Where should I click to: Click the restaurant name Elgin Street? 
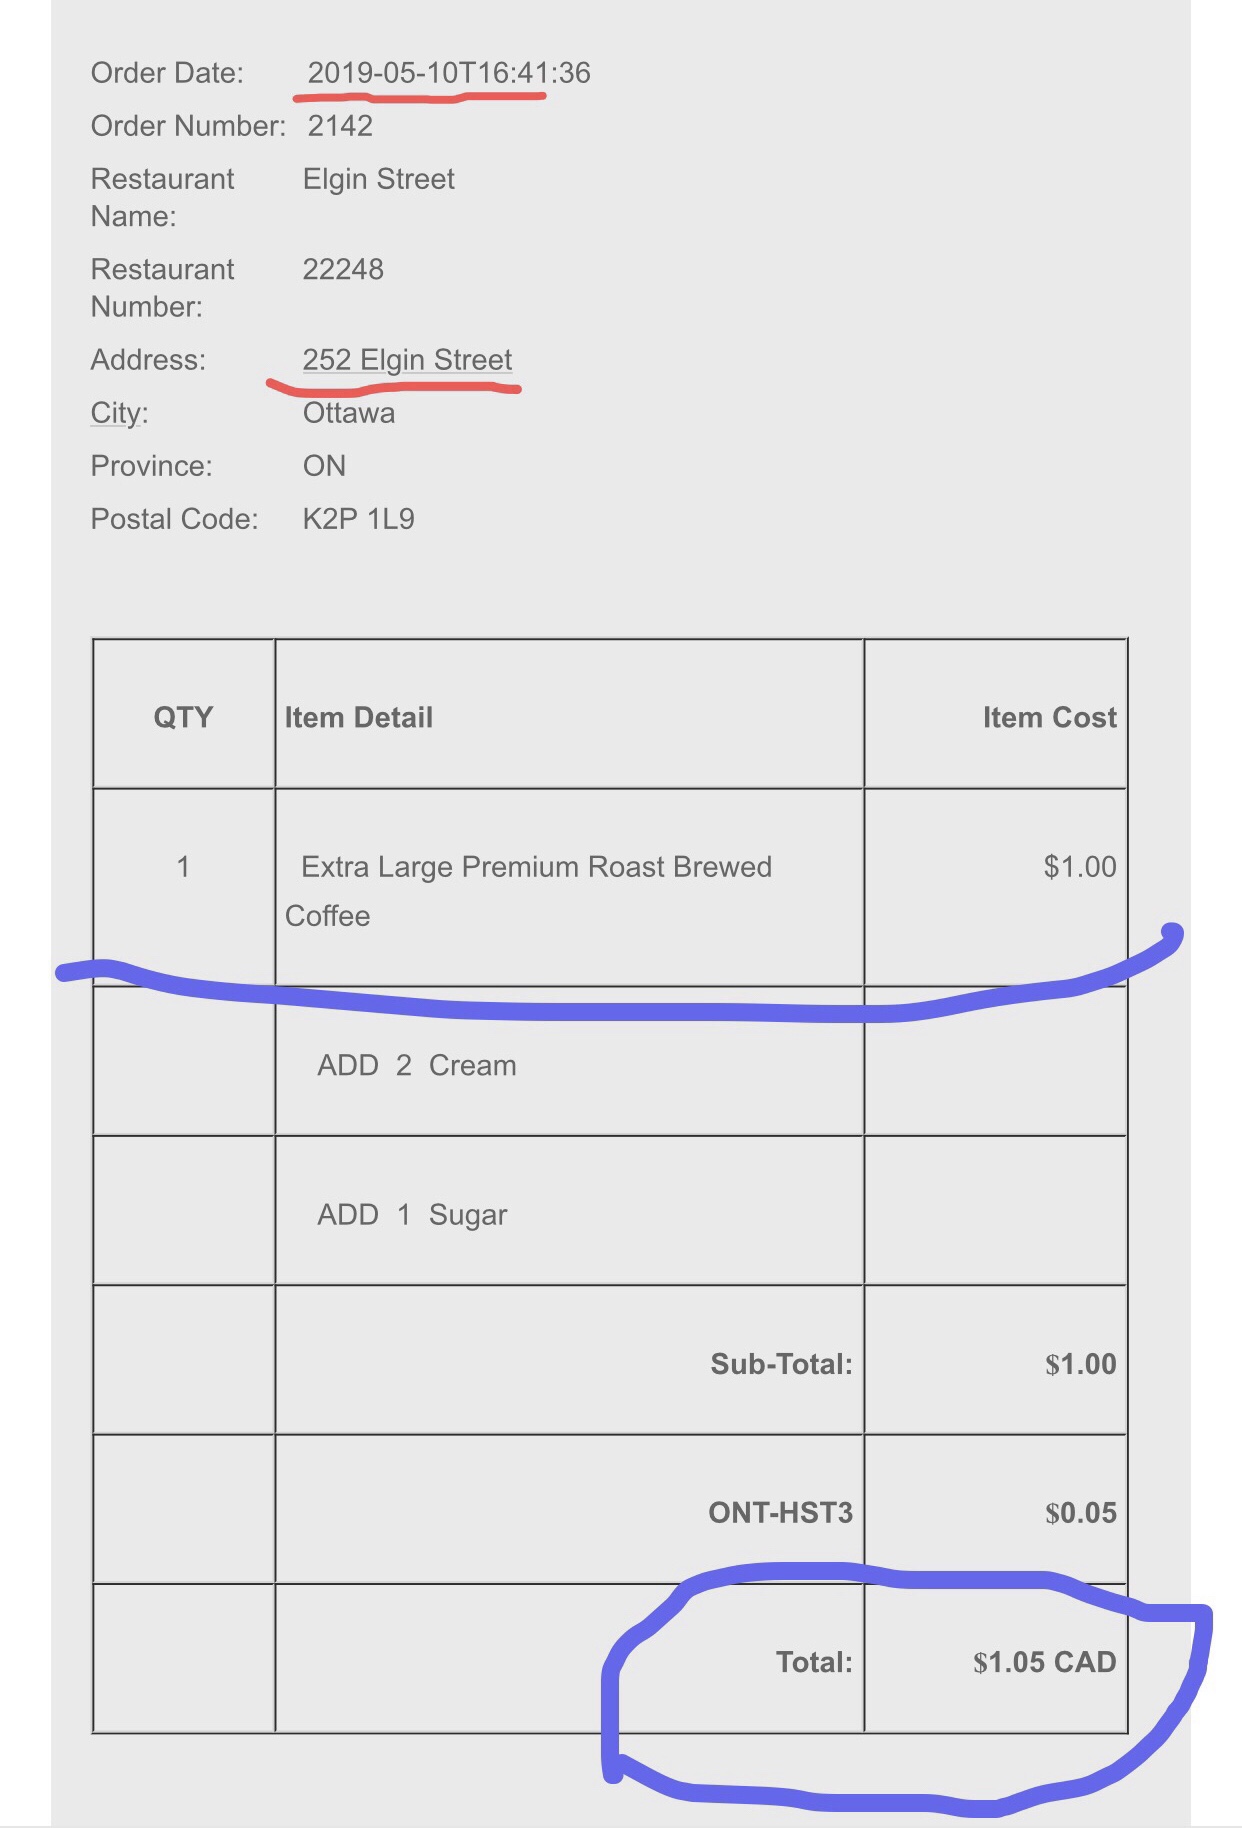click(x=378, y=178)
